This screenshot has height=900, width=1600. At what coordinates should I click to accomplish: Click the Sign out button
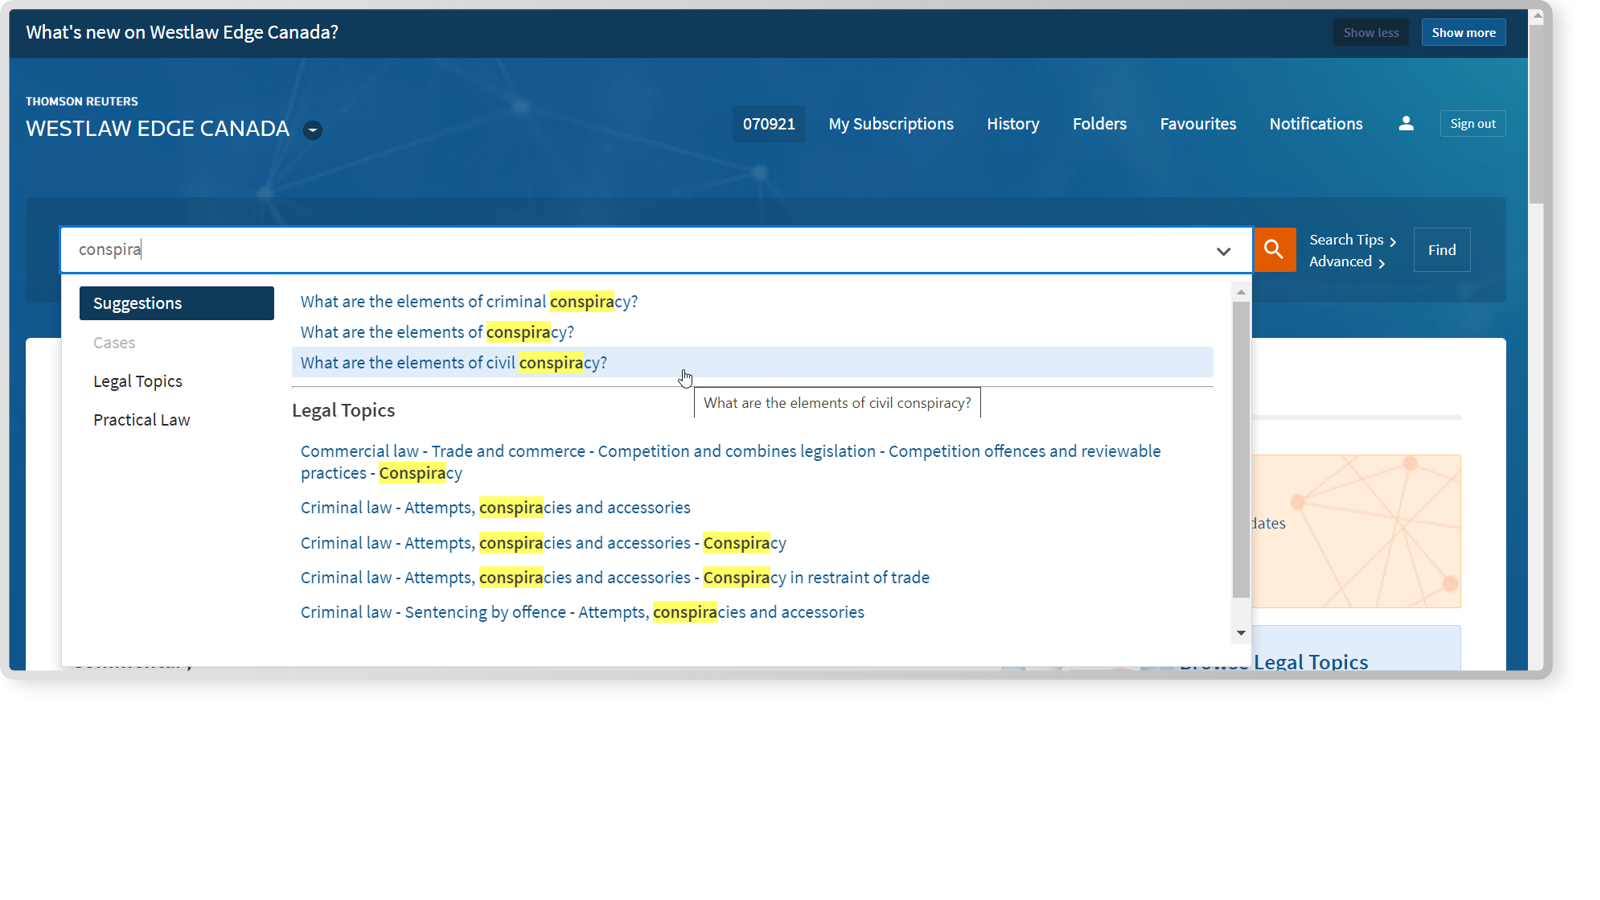tap(1473, 123)
